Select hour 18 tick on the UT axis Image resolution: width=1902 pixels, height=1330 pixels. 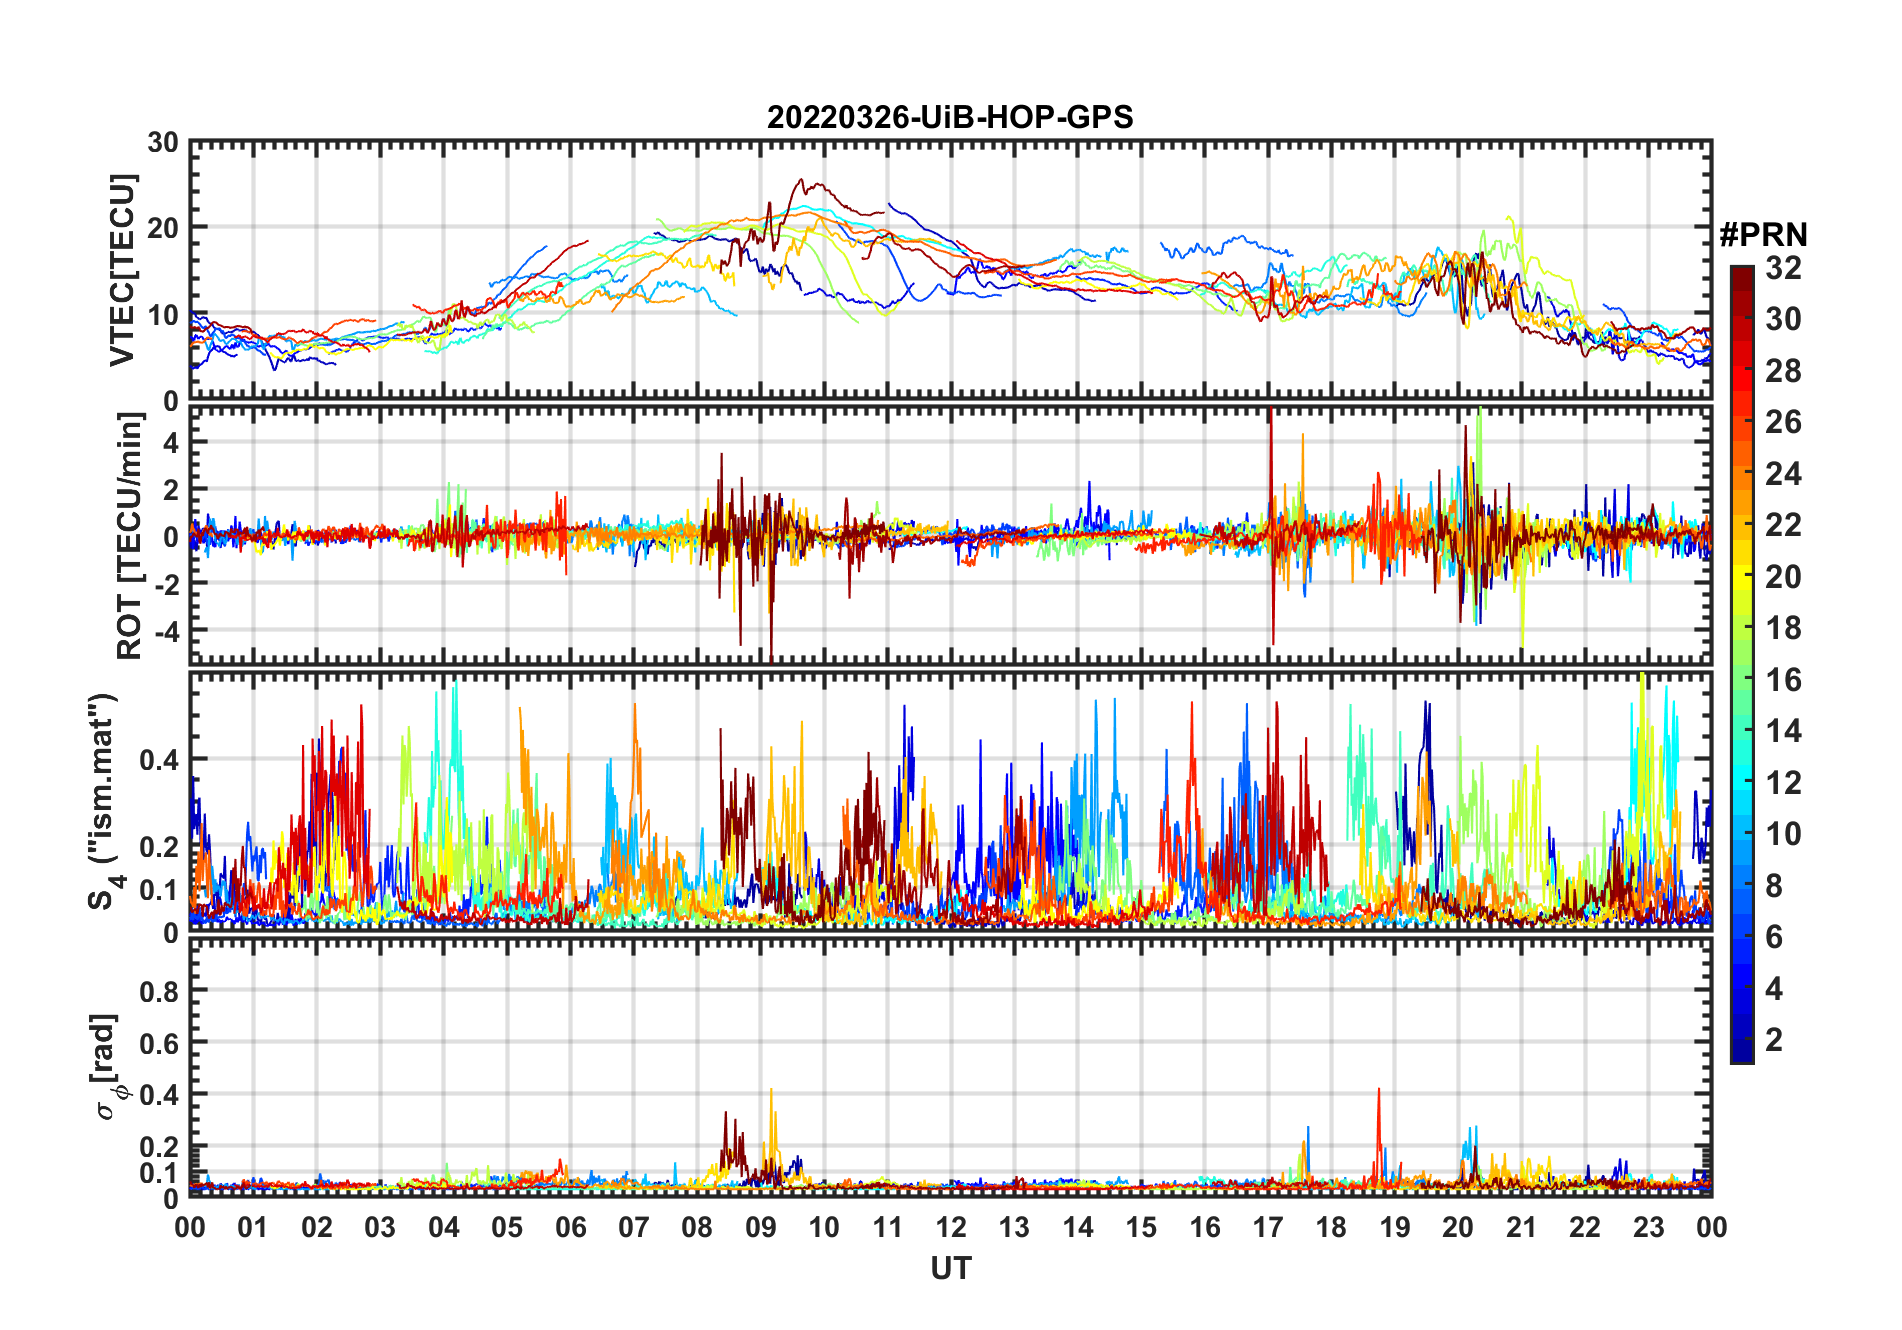[x=1331, y=1227]
